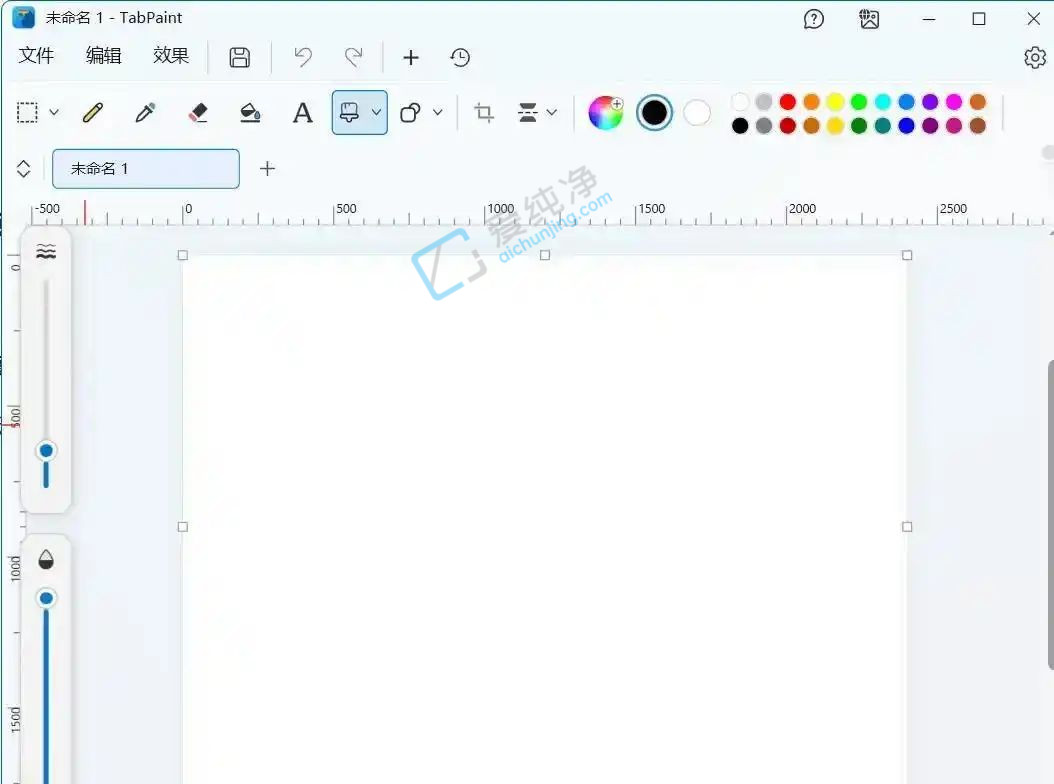Open the 效果 menu
Image resolution: width=1054 pixels, height=784 pixels.
171,56
